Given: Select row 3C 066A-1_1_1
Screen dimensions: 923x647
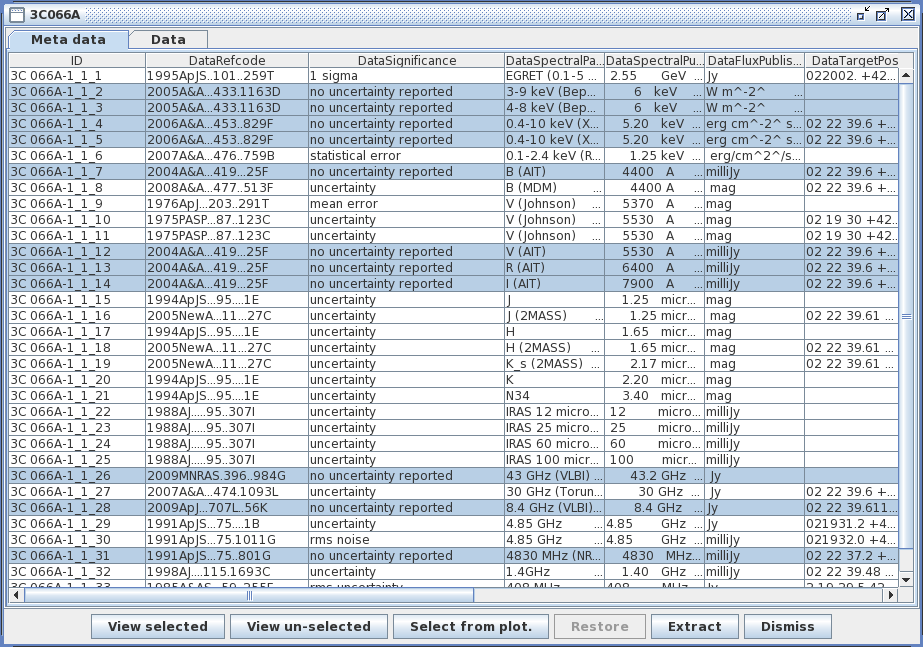Looking at the screenshot, I should pyautogui.click(x=454, y=76).
